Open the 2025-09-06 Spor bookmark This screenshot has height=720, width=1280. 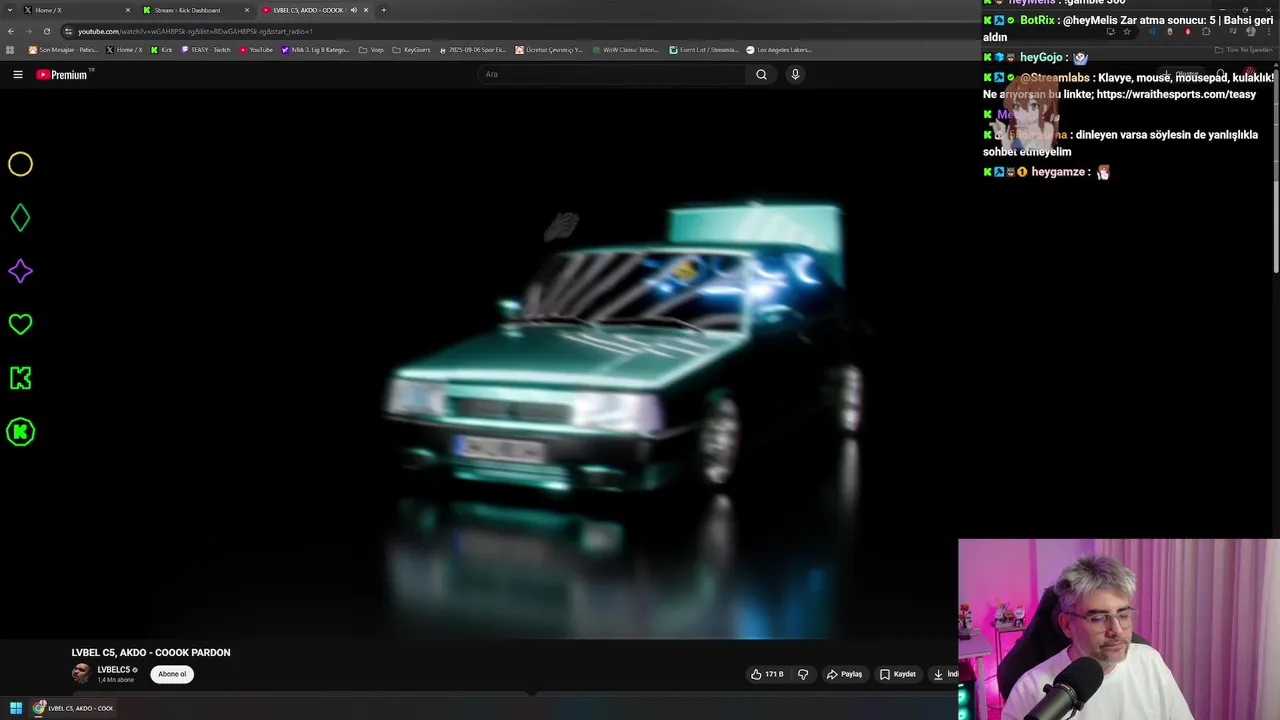(473, 50)
